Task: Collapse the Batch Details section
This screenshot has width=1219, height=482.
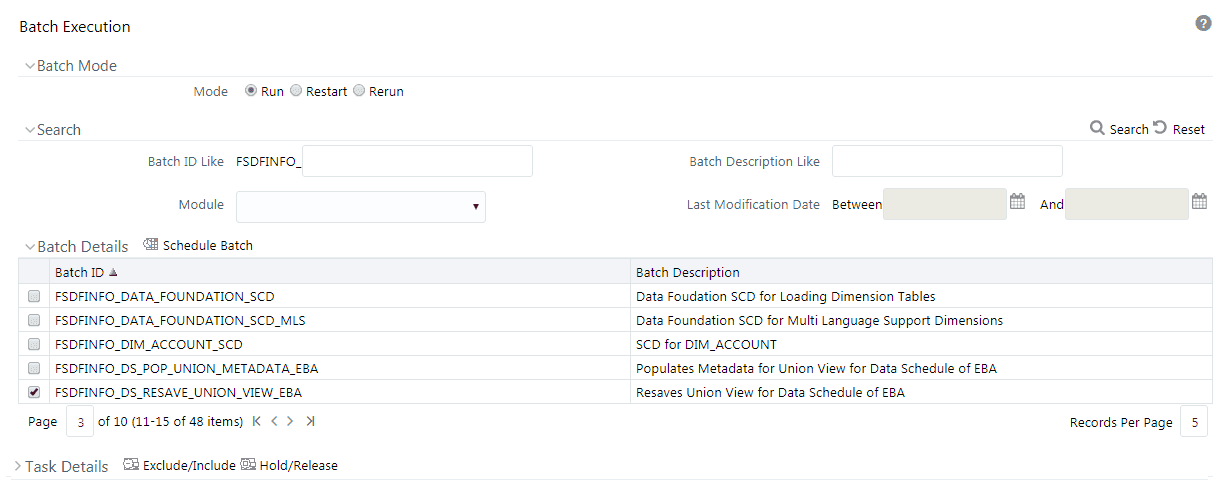Action: coord(30,246)
